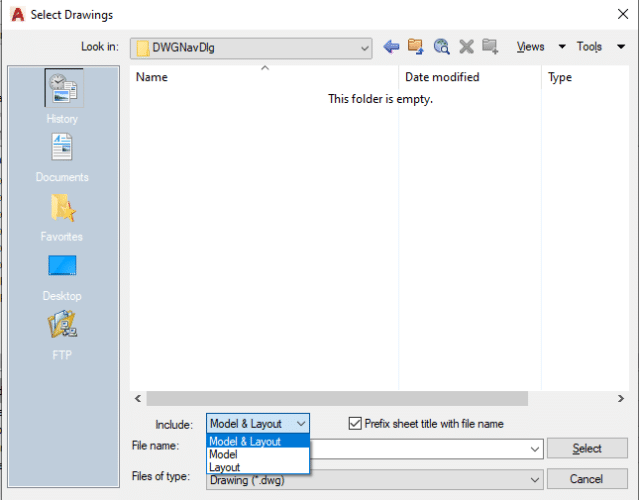The image size is (639, 500).
Task: Click the scroll right arrow
Action: click(x=621, y=399)
